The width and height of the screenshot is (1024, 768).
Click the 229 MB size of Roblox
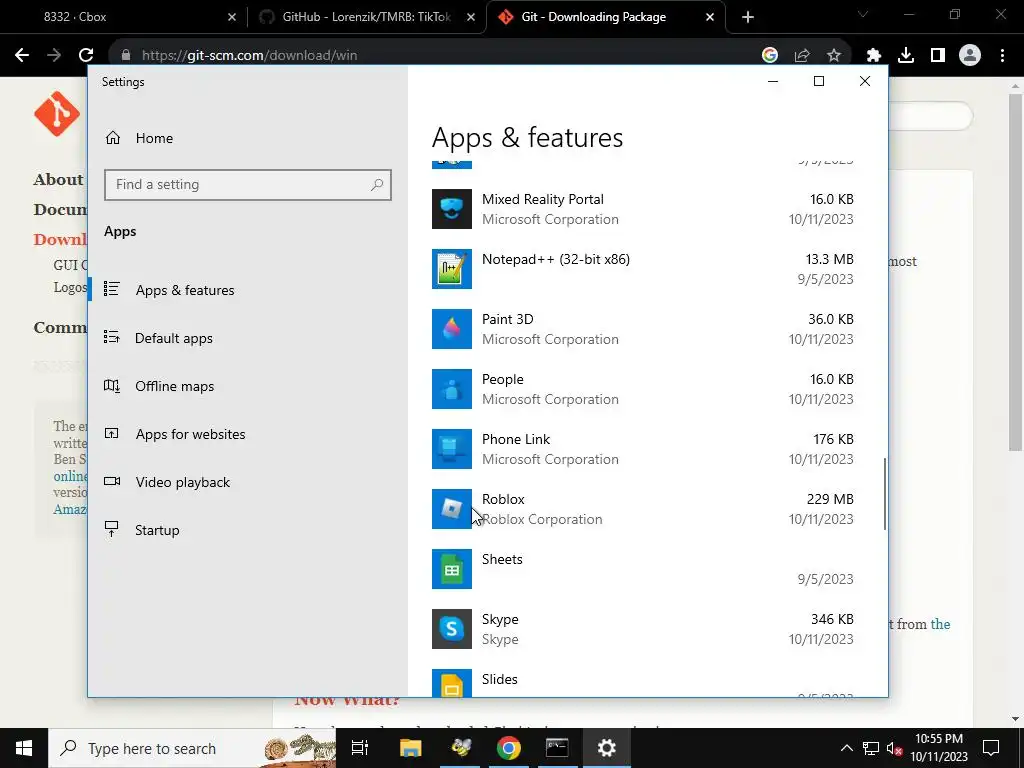[830, 499]
